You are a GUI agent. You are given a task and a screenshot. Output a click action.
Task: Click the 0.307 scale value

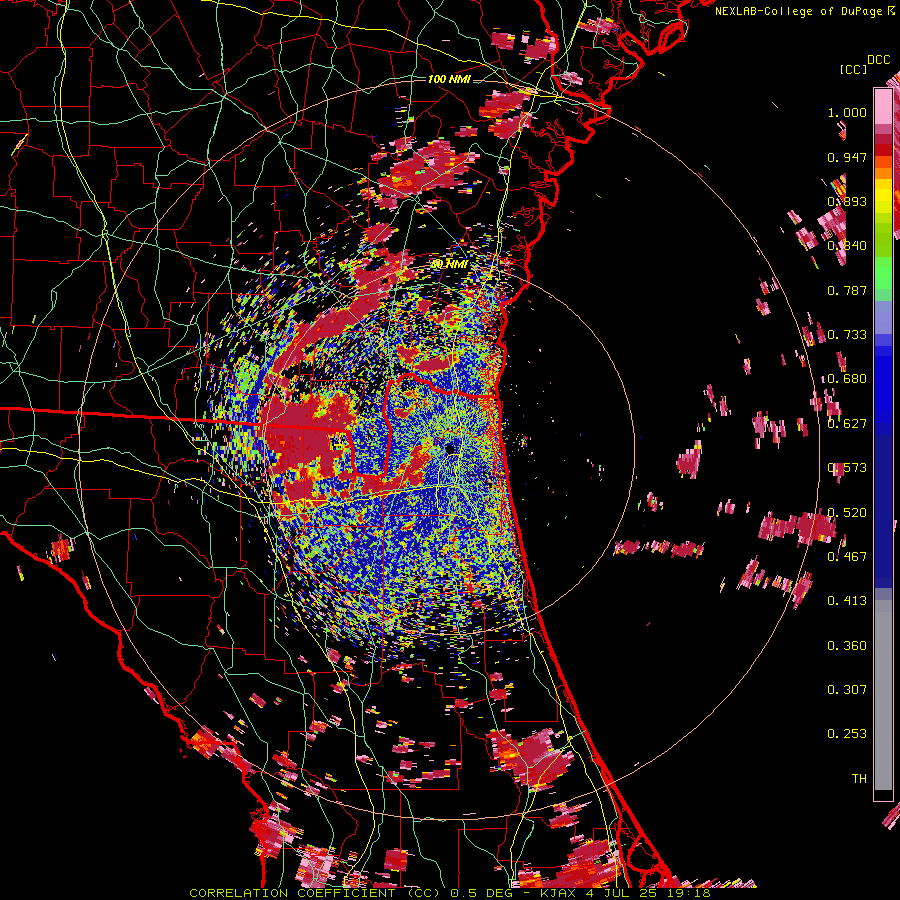[x=847, y=690]
